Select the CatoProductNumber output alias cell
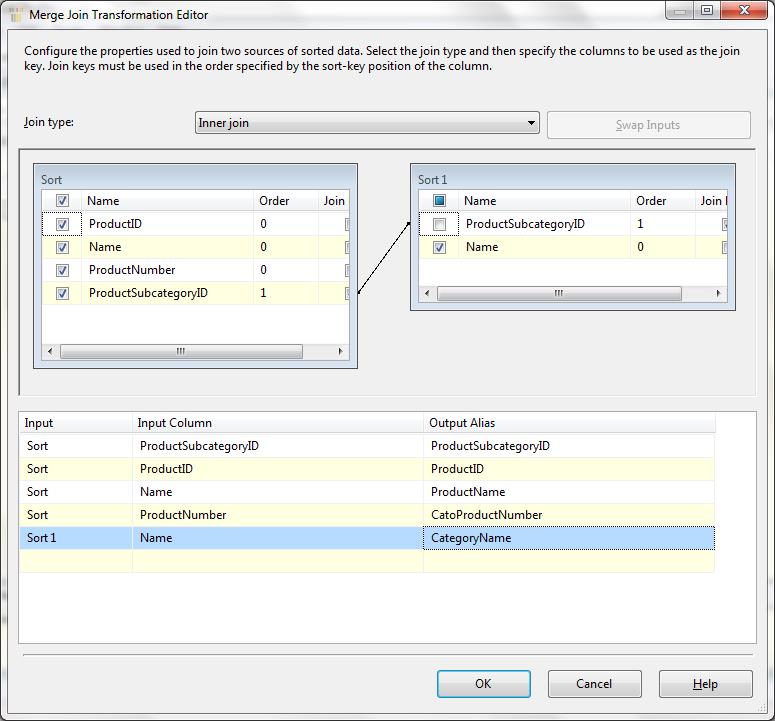Viewport: 775px width, 721px height. click(x=568, y=515)
